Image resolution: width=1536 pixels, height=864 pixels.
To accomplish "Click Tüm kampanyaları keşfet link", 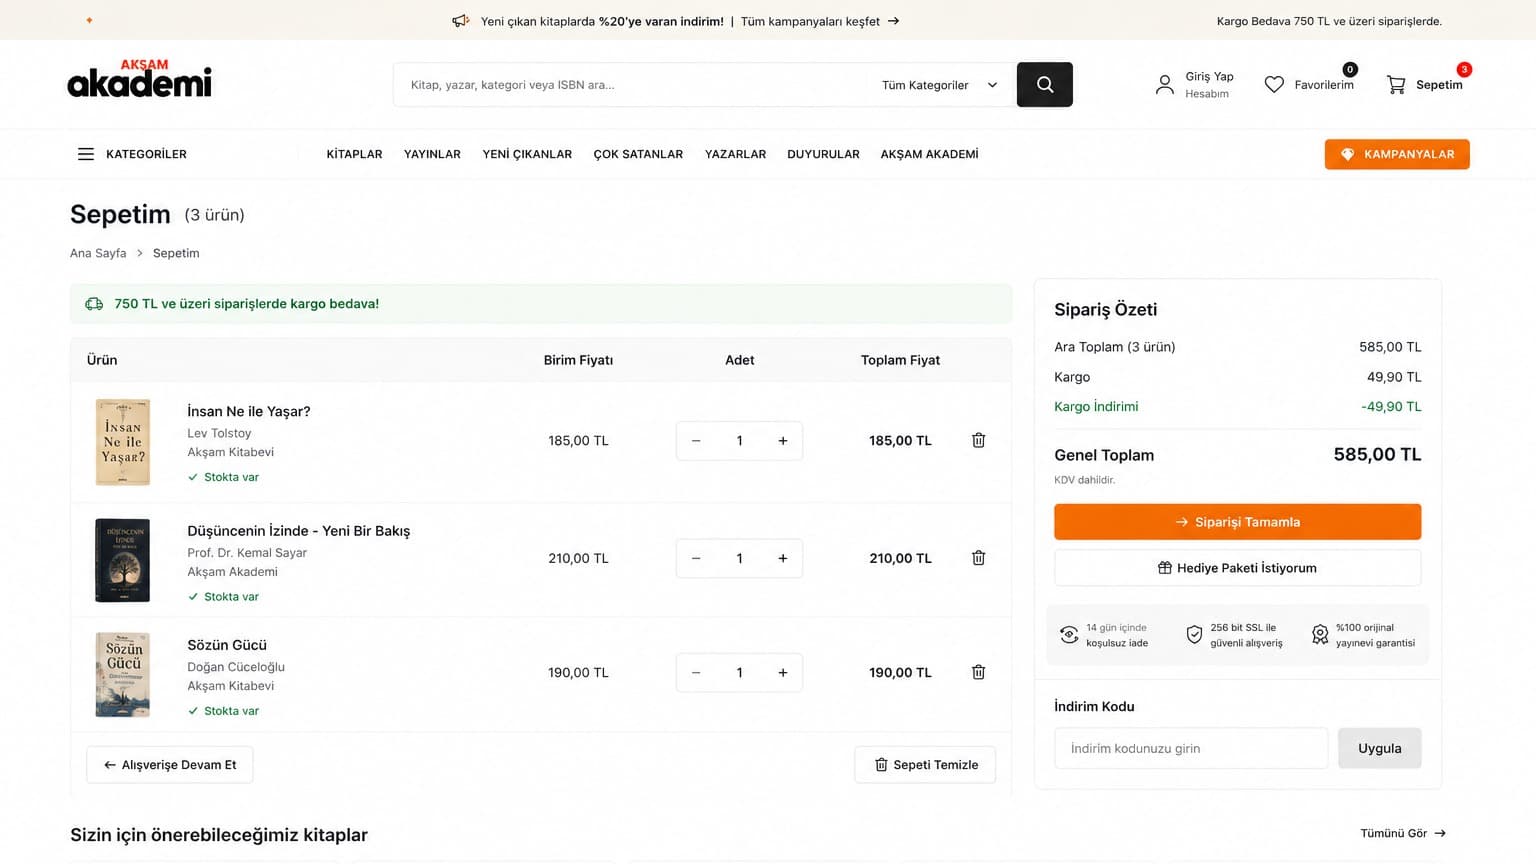I will [x=810, y=21].
